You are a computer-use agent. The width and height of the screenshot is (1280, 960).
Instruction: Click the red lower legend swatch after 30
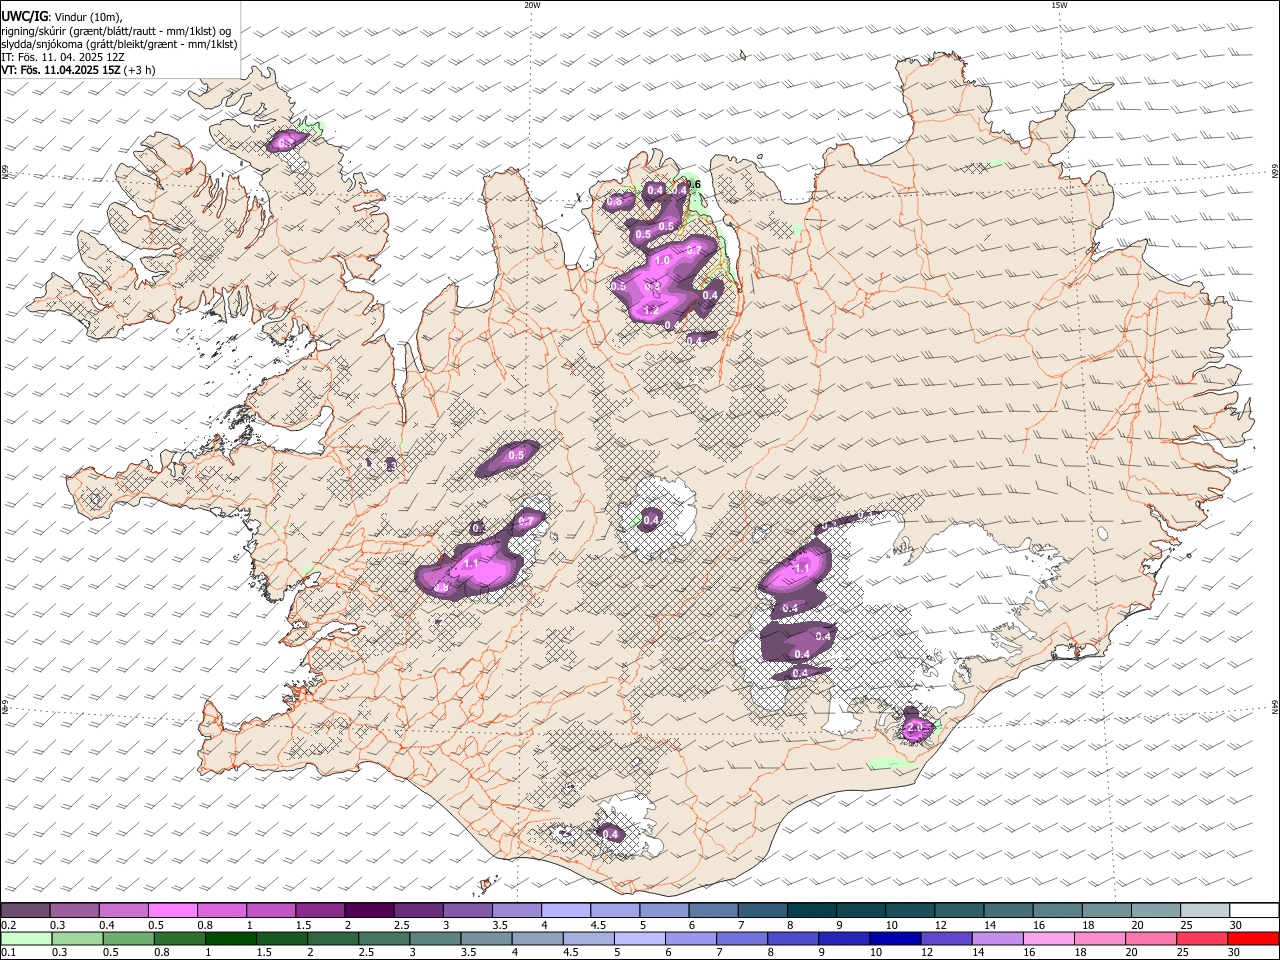tap(1253, 938)
